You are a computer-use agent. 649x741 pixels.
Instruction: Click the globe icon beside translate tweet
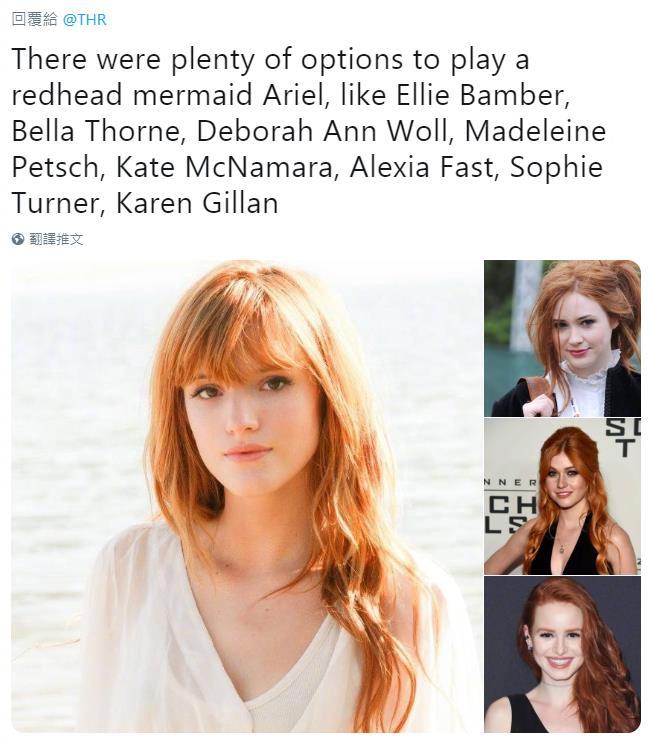(18, 239)
